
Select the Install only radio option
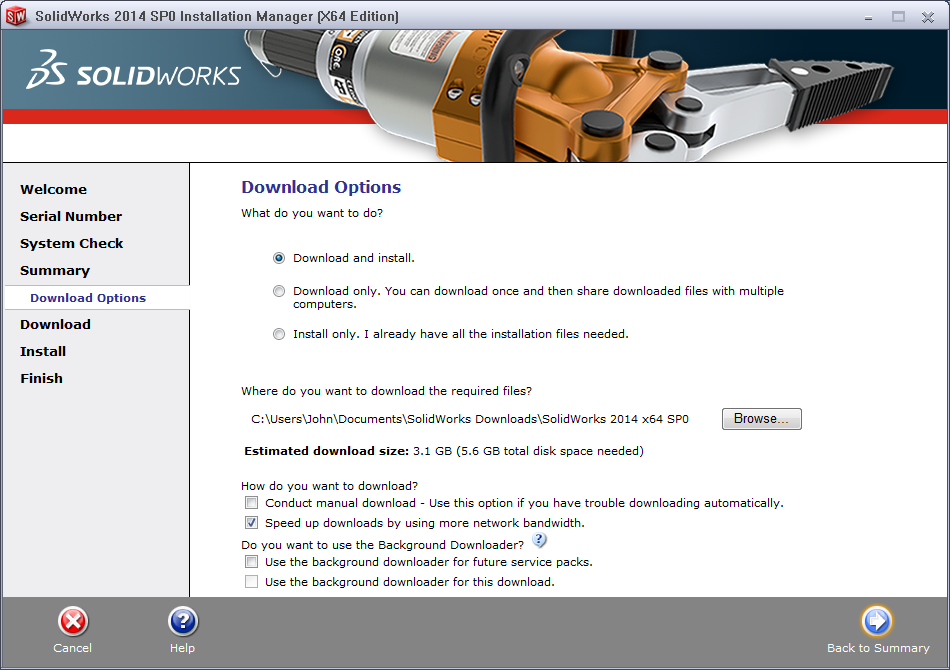(x=279, y=334)
